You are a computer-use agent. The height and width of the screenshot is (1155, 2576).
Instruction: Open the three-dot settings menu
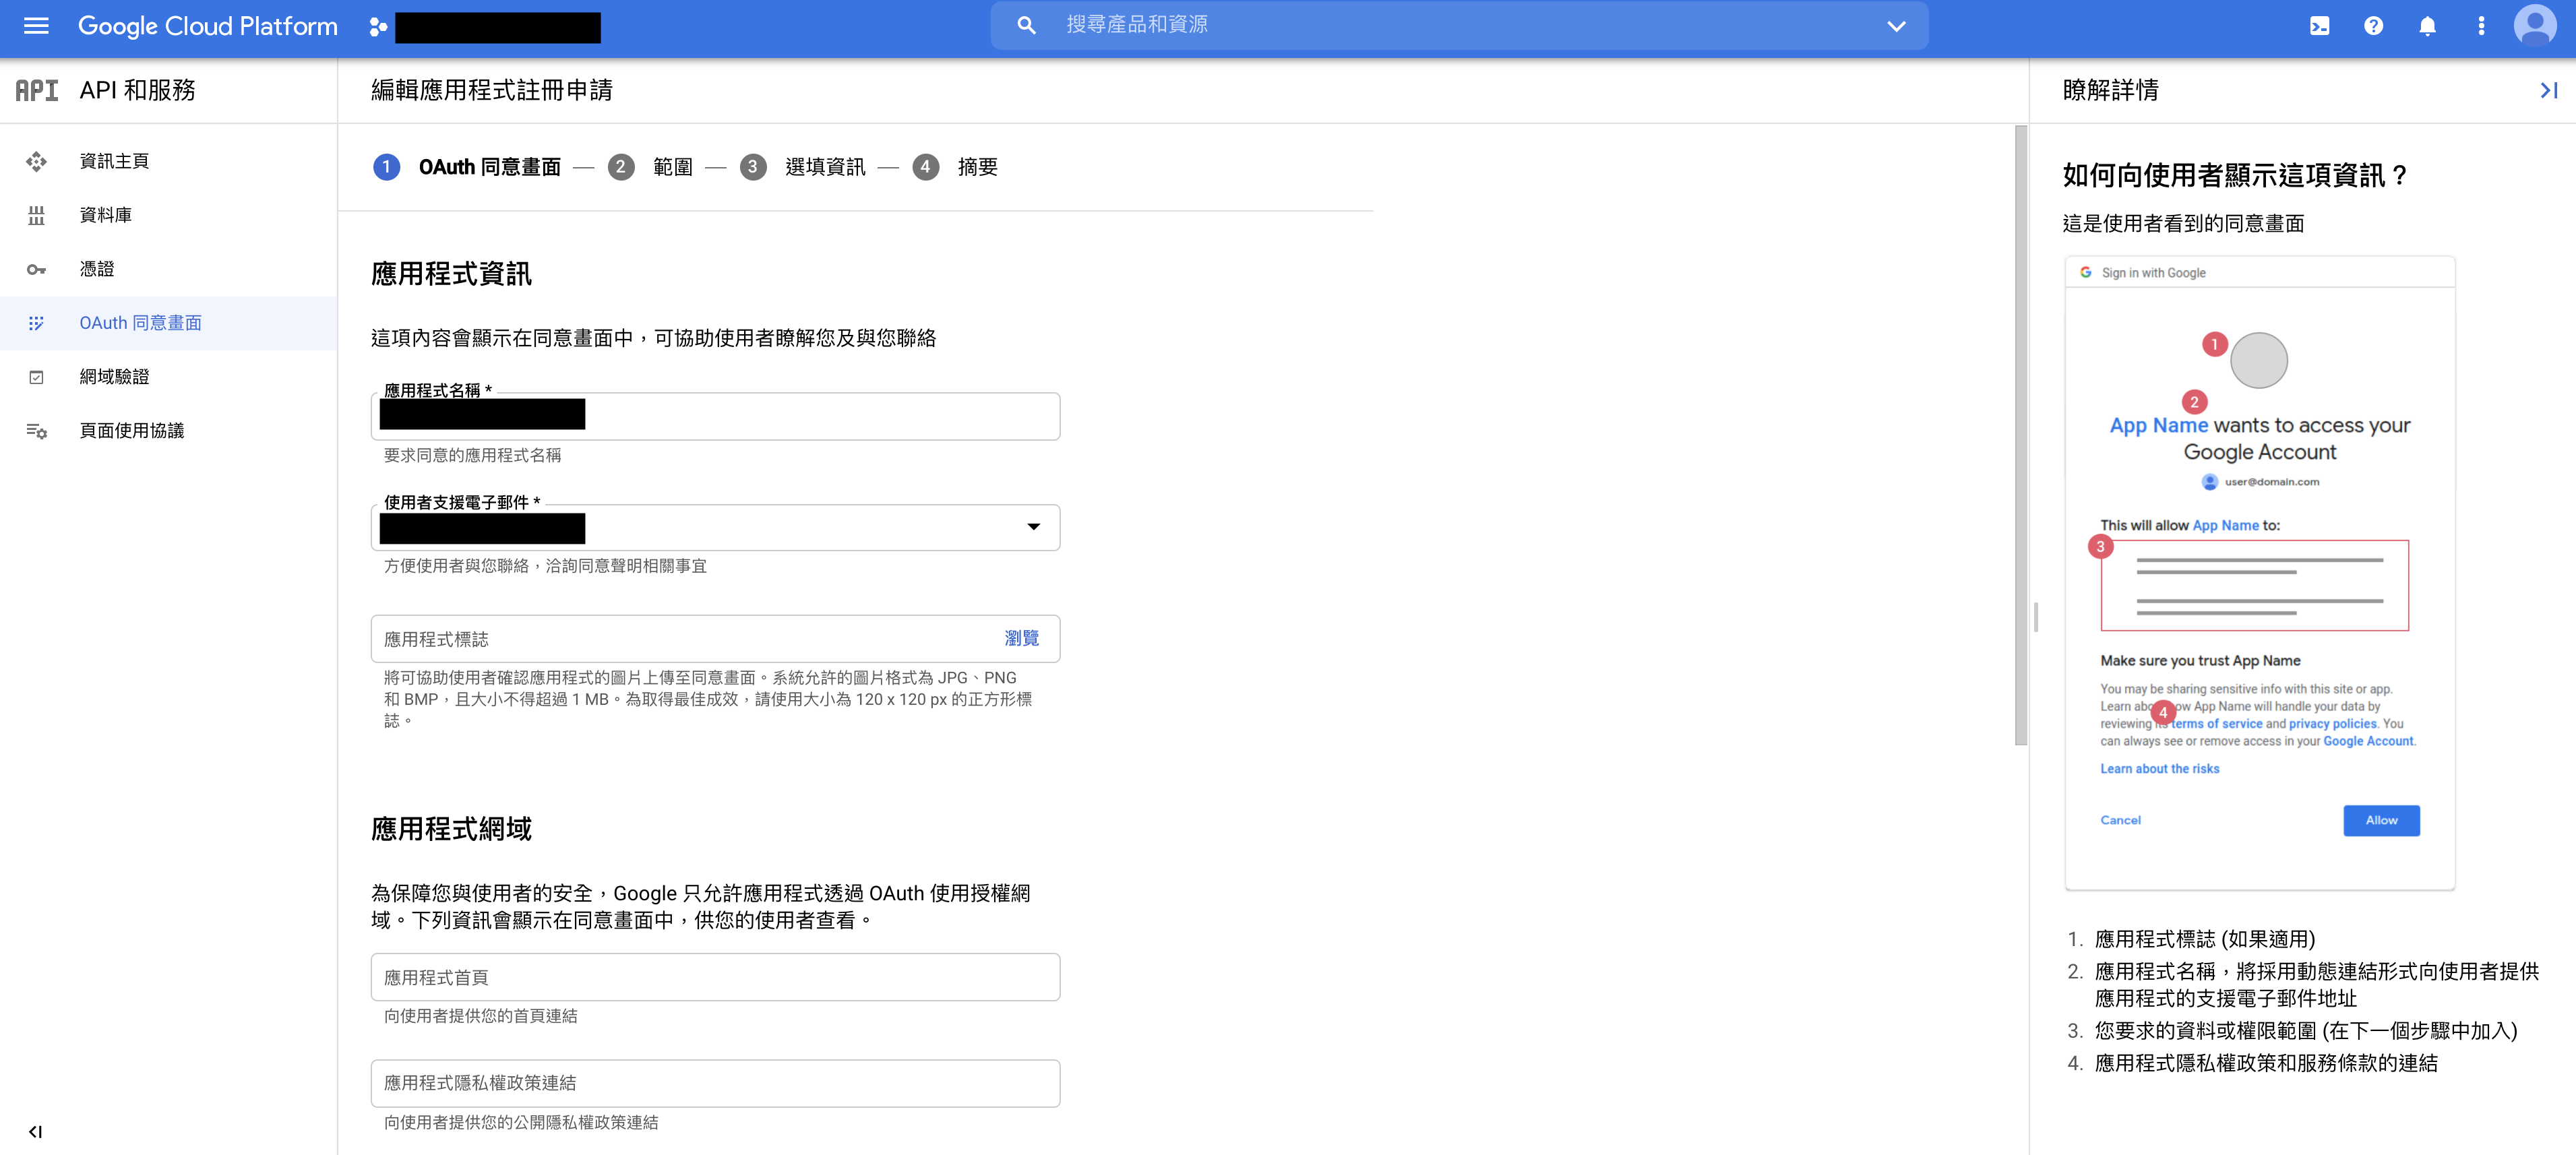[2481, 26]
